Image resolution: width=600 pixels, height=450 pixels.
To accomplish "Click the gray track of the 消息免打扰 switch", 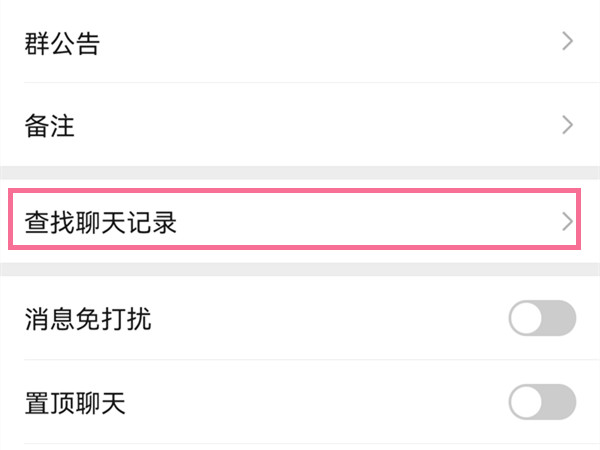I will (x=561, y=319).
